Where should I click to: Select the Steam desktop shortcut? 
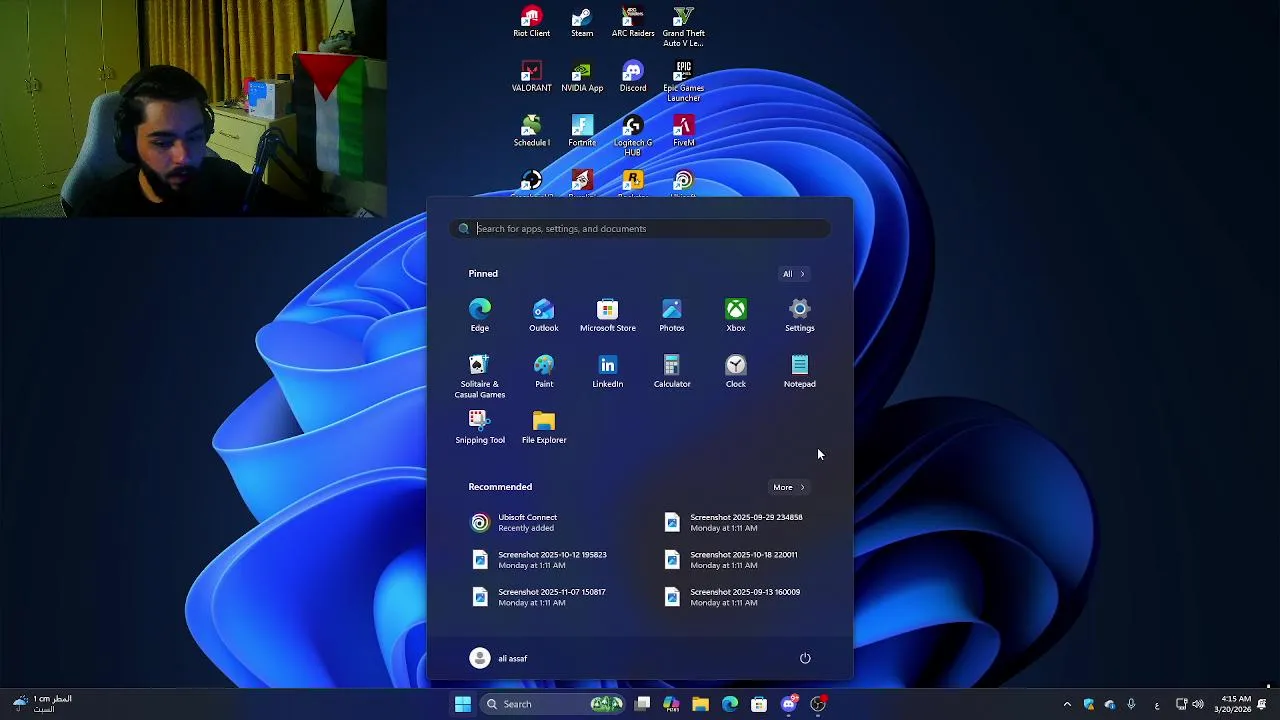(582, 22)
